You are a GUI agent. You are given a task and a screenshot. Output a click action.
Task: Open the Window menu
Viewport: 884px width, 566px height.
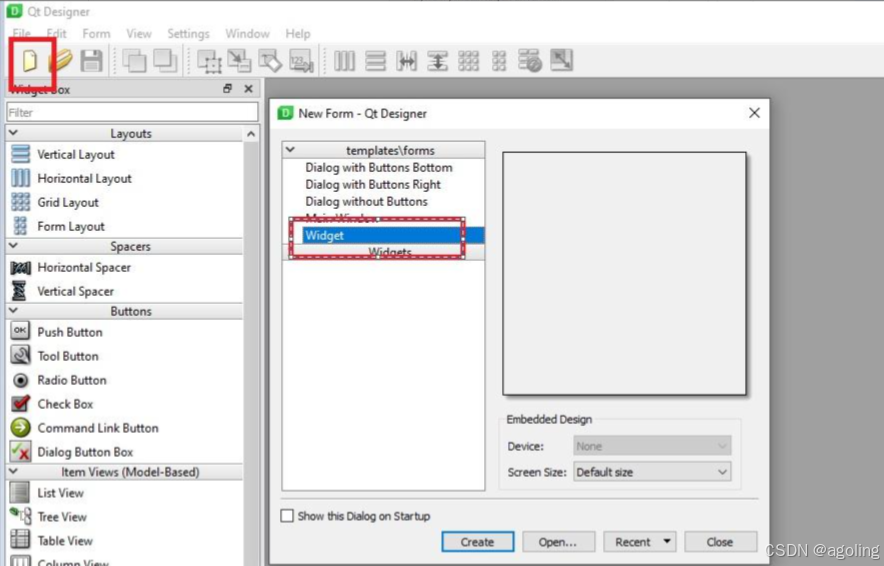pyautogui.click(x=247, y=34)
